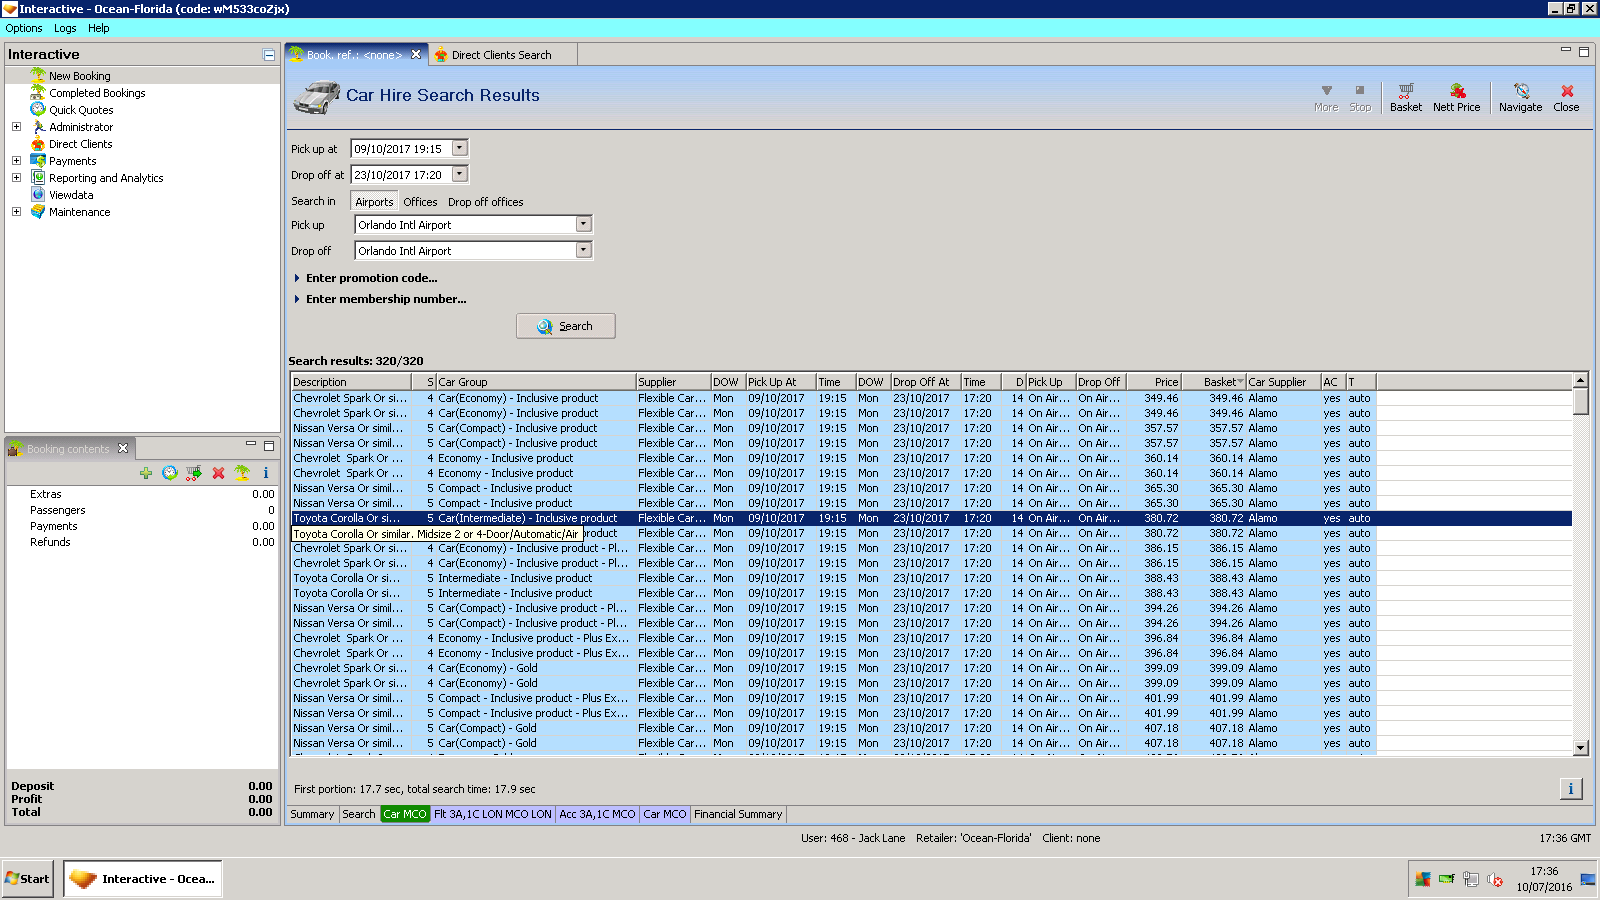Viewport: 1600px width, 900px height.
Task: Click the palm tree icon in Booking contents toolbar
Action: 242,473
